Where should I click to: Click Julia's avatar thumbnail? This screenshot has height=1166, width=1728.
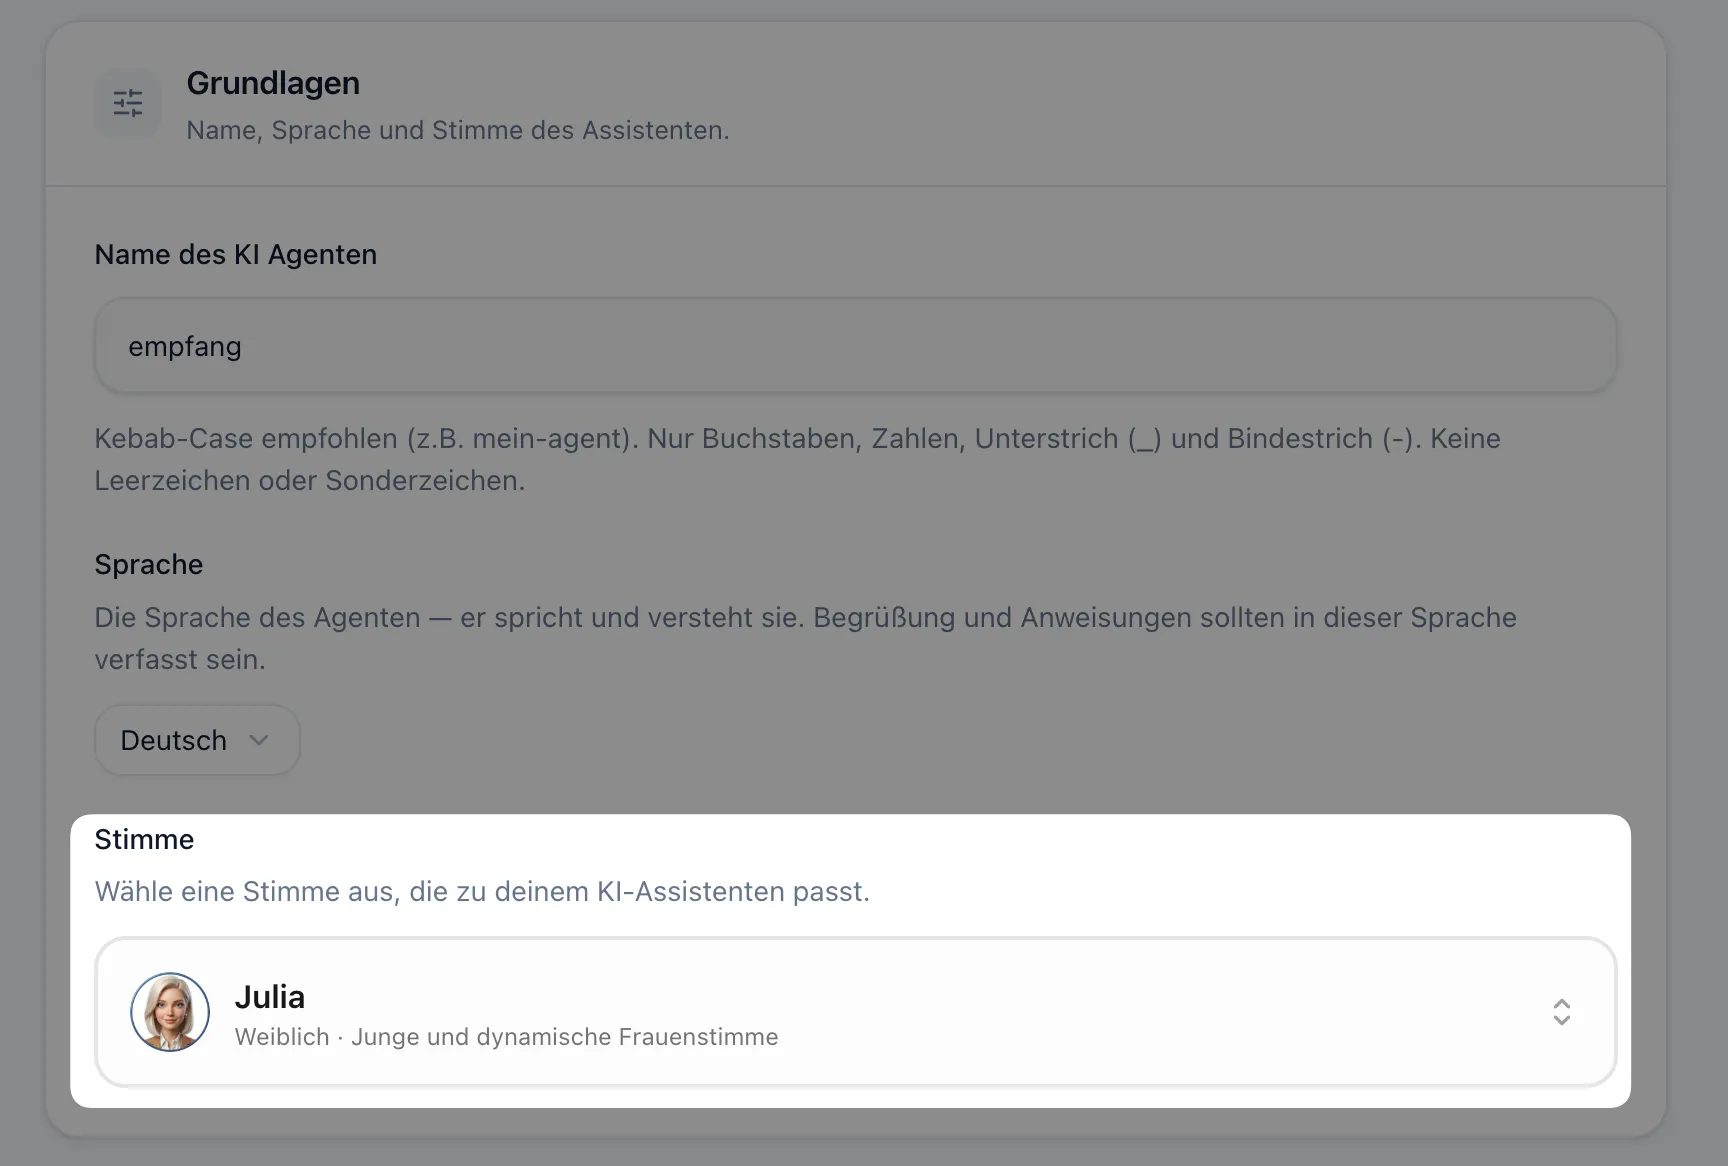(x=170, y=1012)
